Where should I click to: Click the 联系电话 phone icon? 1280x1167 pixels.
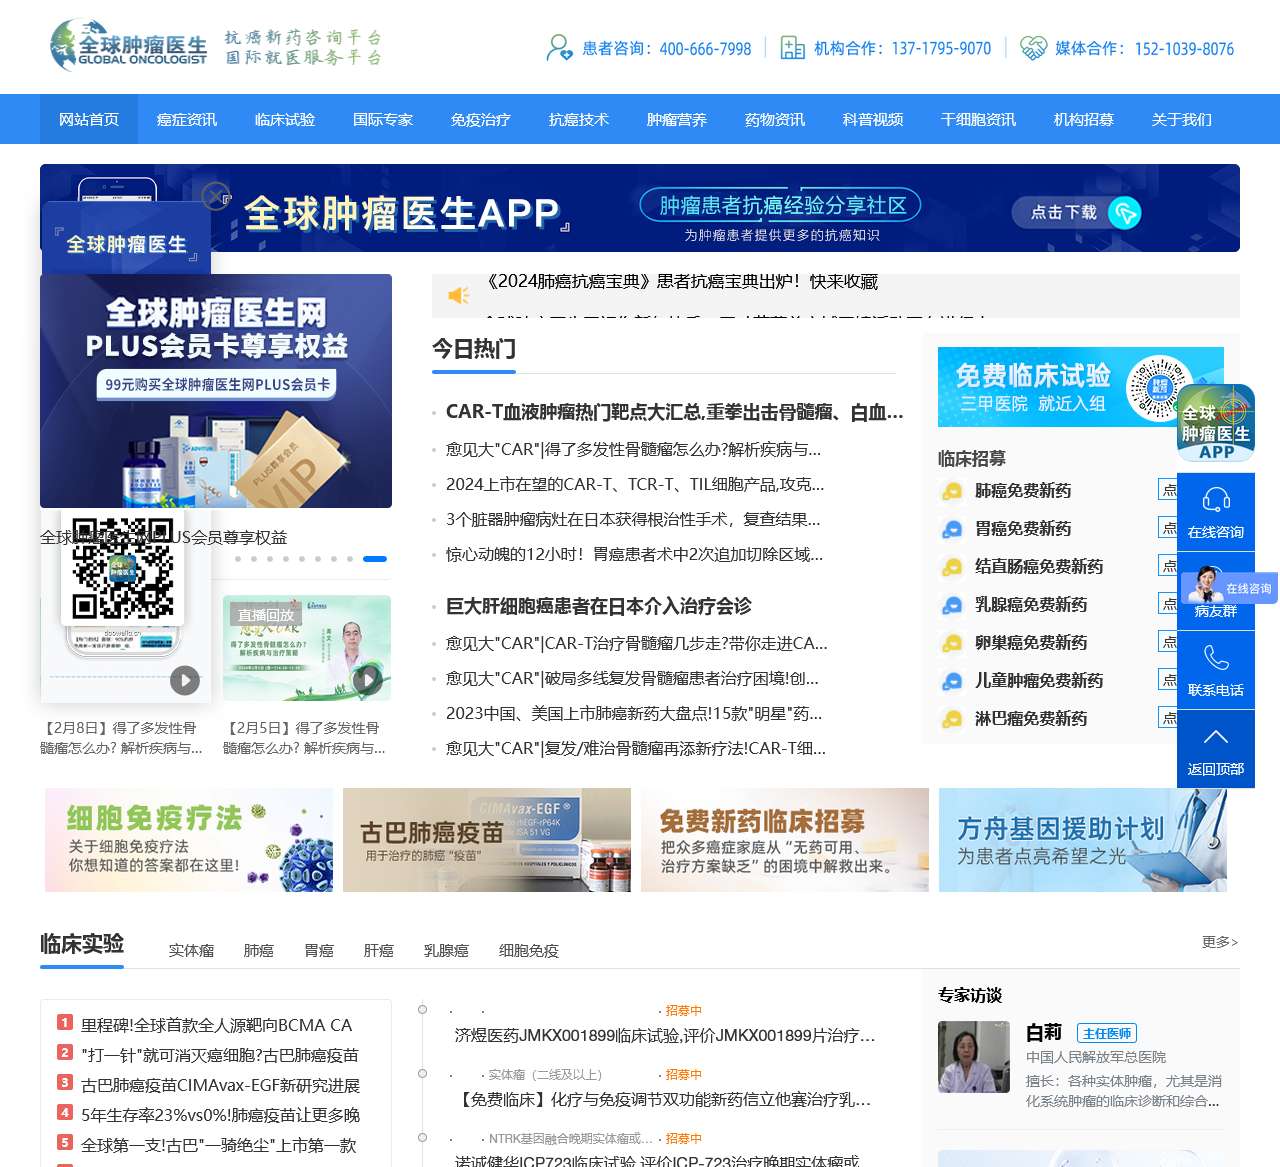(1215, 659)
